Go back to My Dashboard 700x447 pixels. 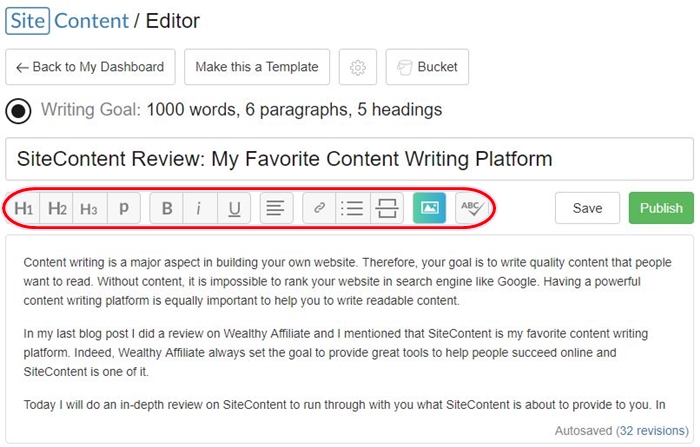(90, 67)
